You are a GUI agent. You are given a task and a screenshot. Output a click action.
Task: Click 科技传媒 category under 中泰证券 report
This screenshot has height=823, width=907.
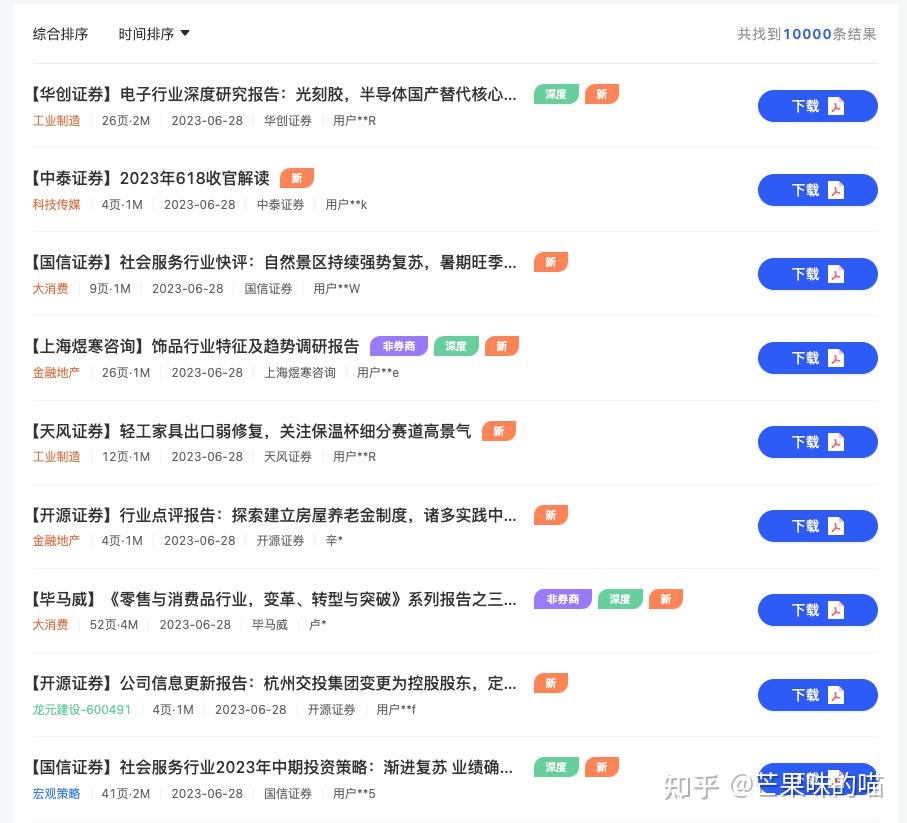click(56, 204)
